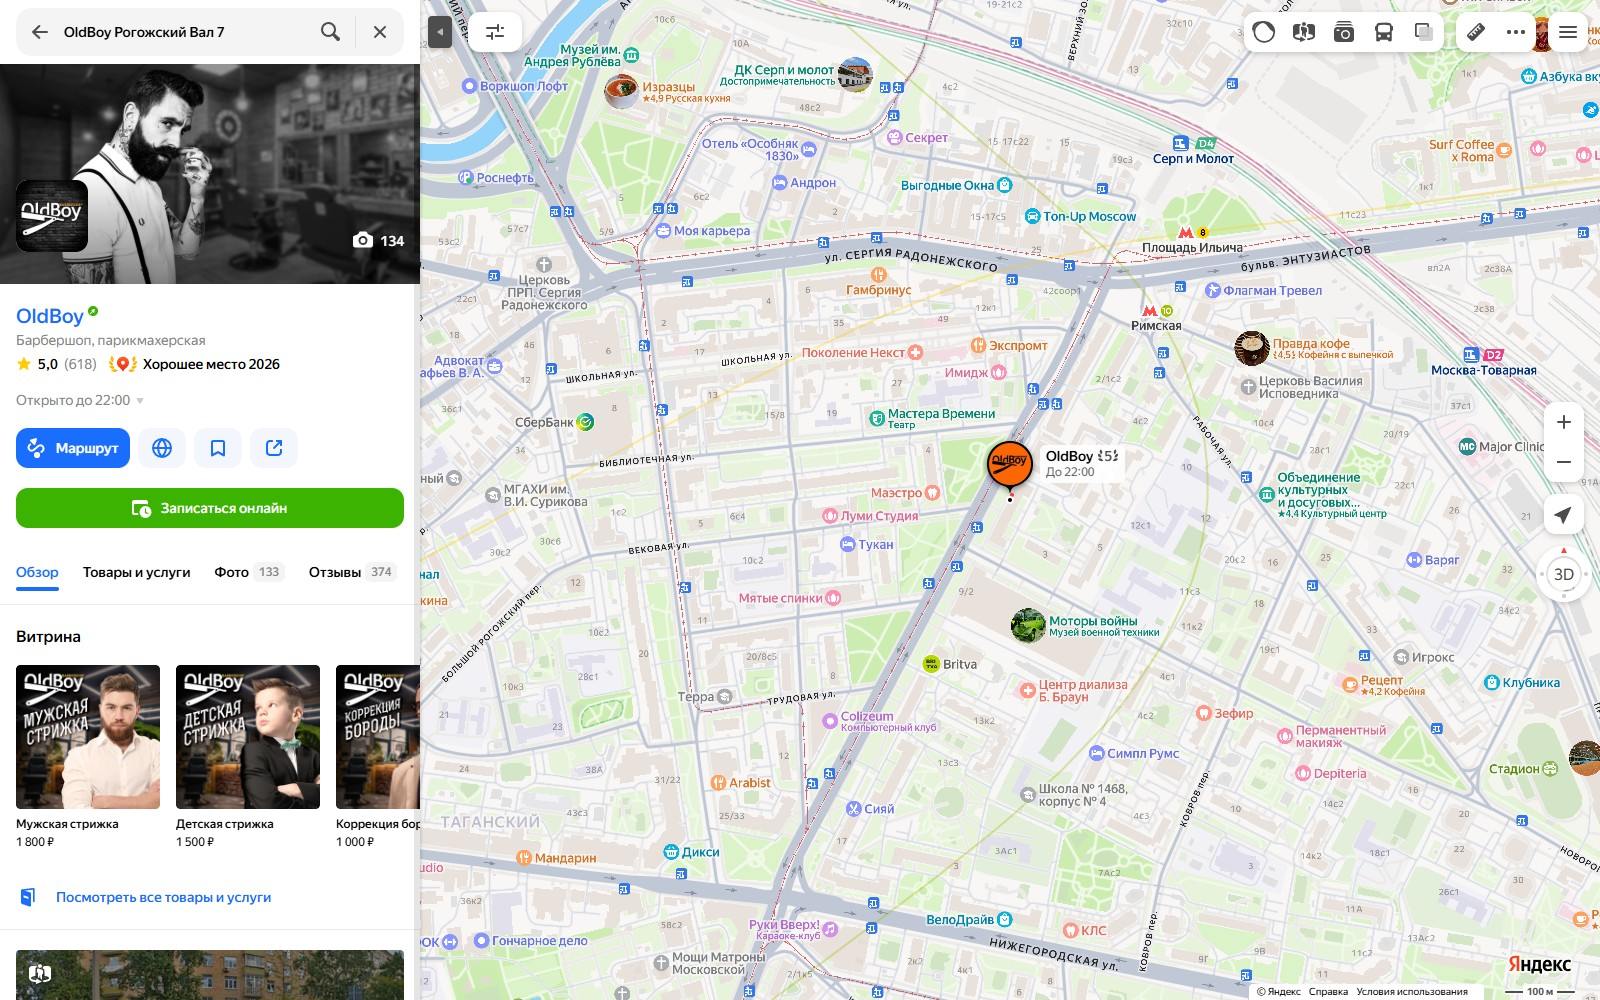Go back using the search bar arrow
1600x1000 pixels.
click(40, 32)
